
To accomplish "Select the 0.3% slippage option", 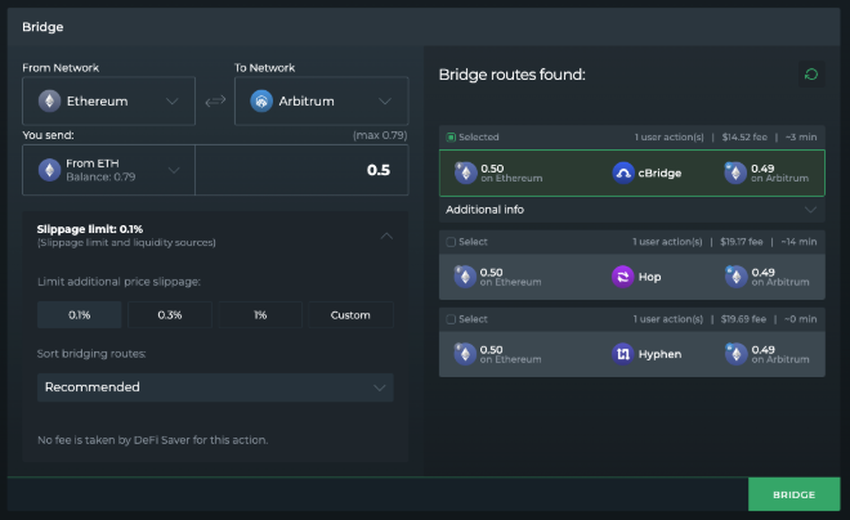I will click(169, 315).
